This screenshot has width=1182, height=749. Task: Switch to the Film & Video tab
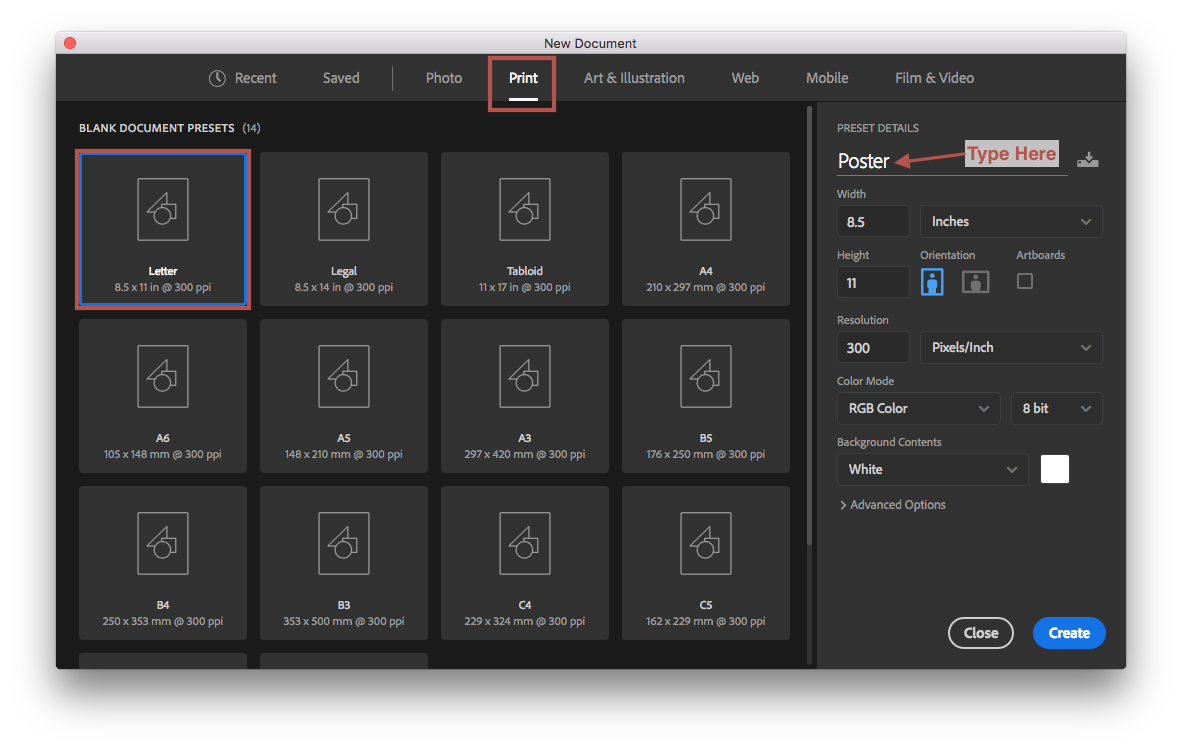click(x=934, y=78)
